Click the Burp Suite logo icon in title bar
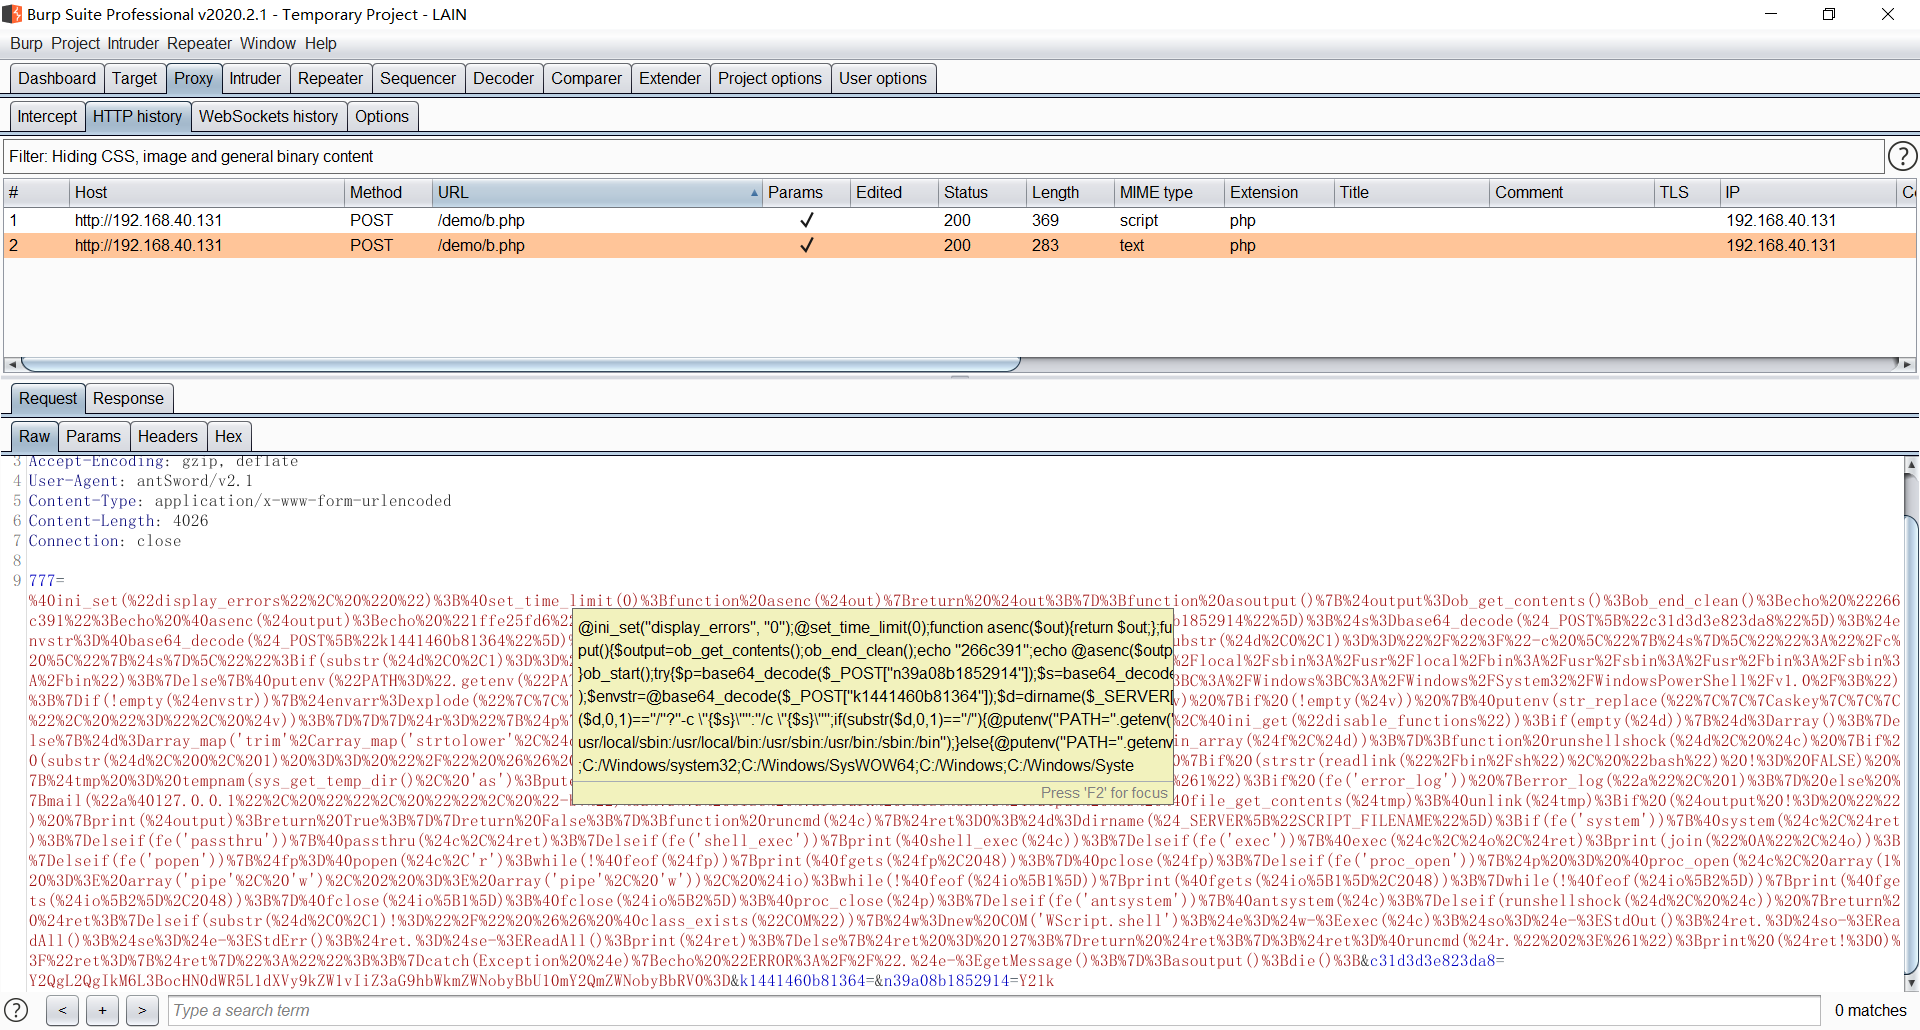 (x=12, y=14)
